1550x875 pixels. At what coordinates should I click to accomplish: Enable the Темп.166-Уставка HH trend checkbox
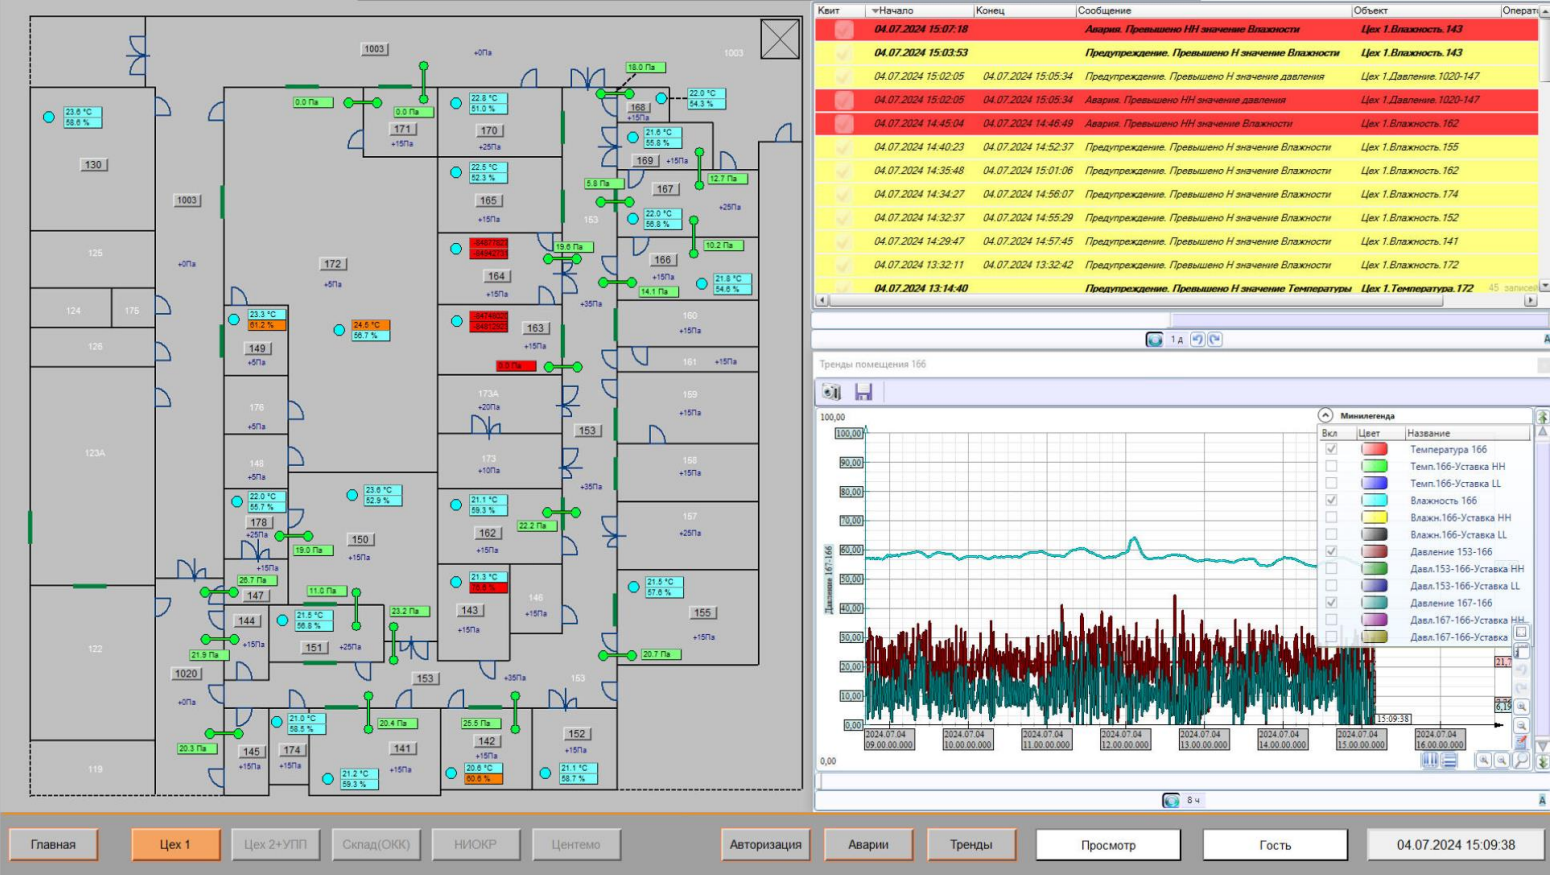[x=1331, y=466]
